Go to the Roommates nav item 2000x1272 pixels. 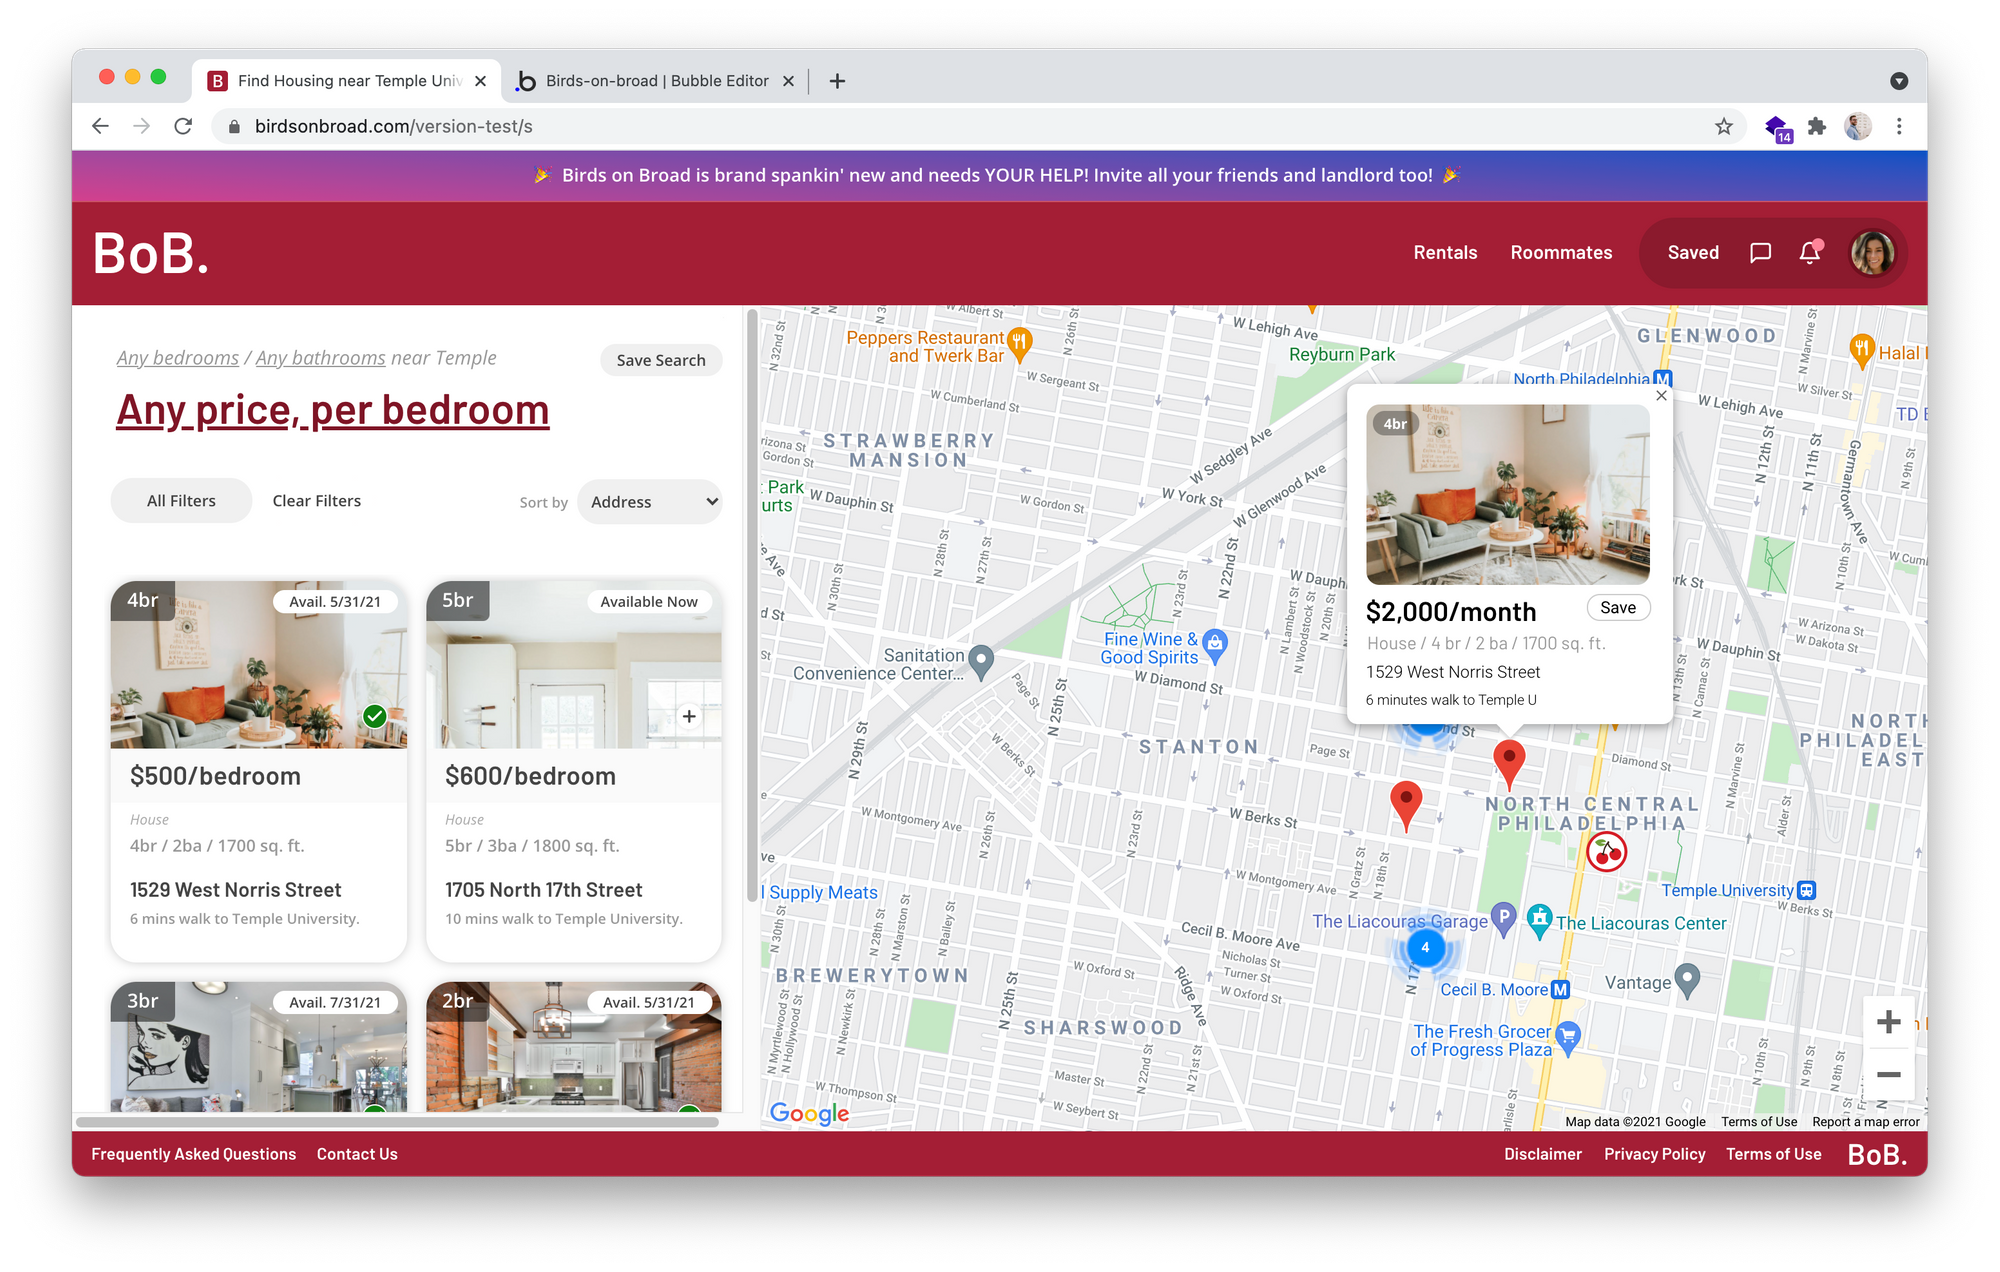click(x=1561, y=253)
